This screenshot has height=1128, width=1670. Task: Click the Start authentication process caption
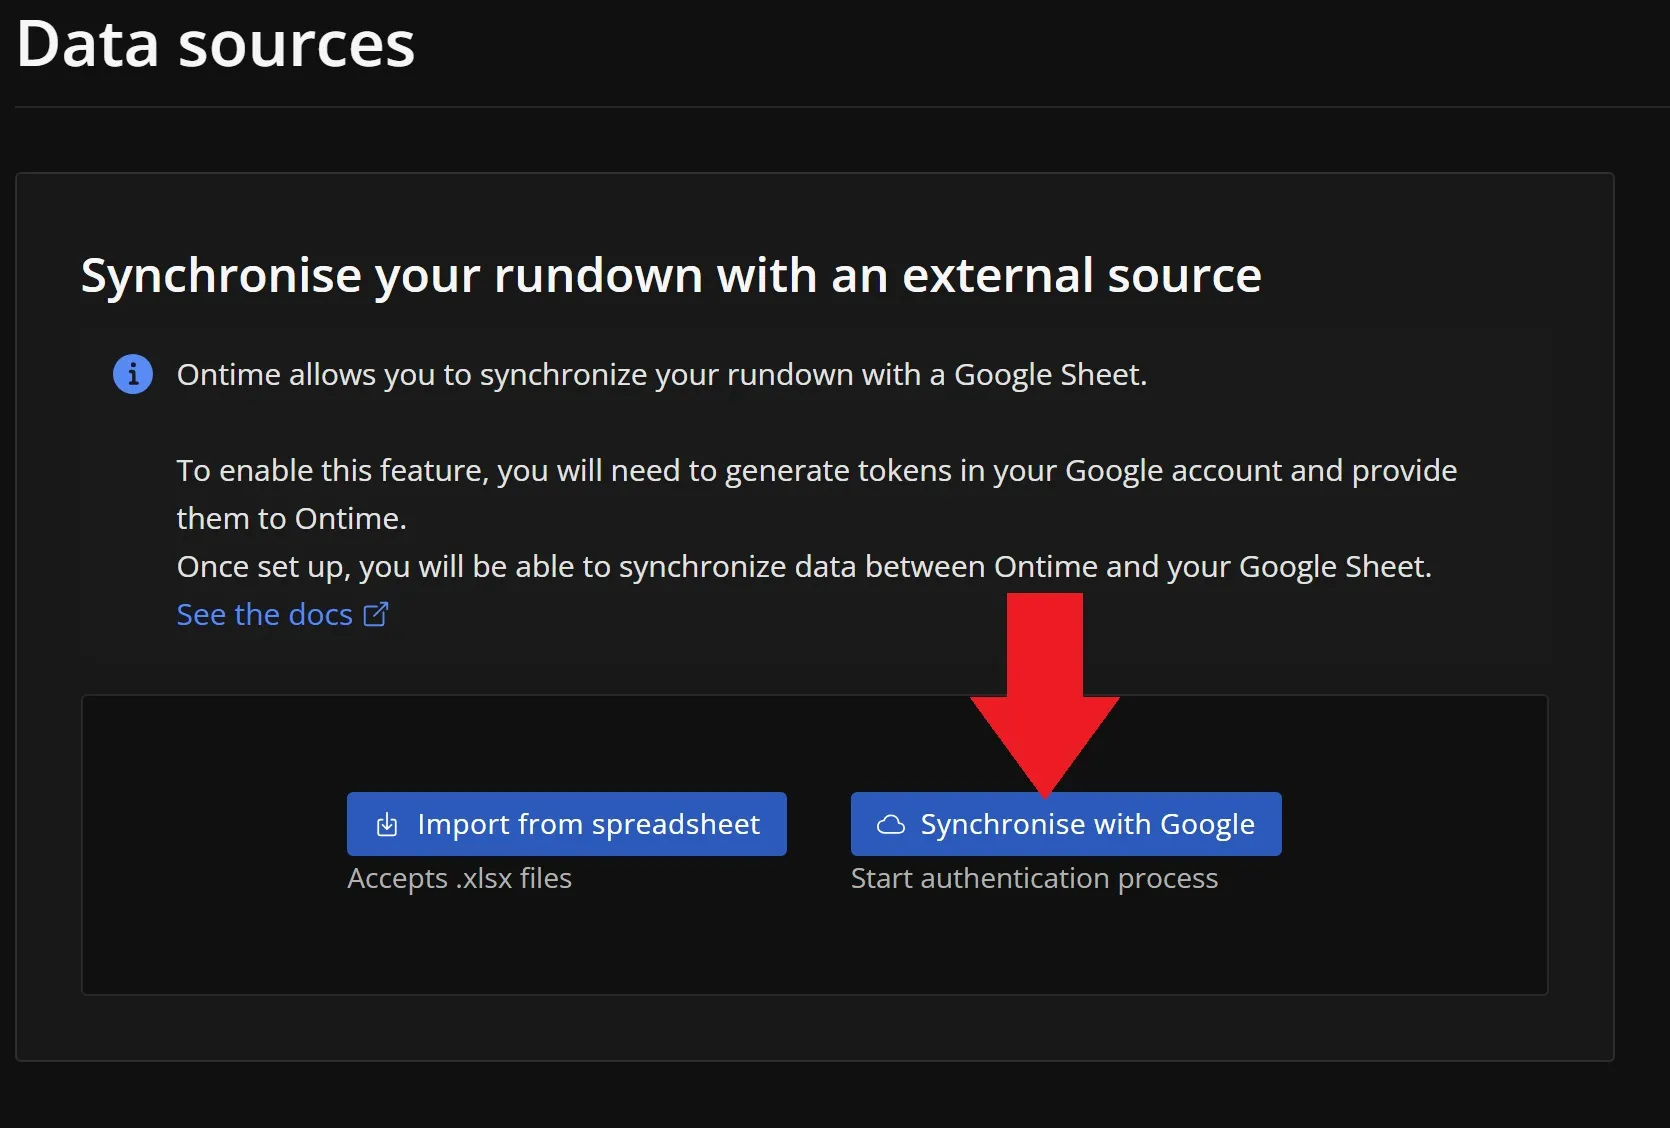1034,879
